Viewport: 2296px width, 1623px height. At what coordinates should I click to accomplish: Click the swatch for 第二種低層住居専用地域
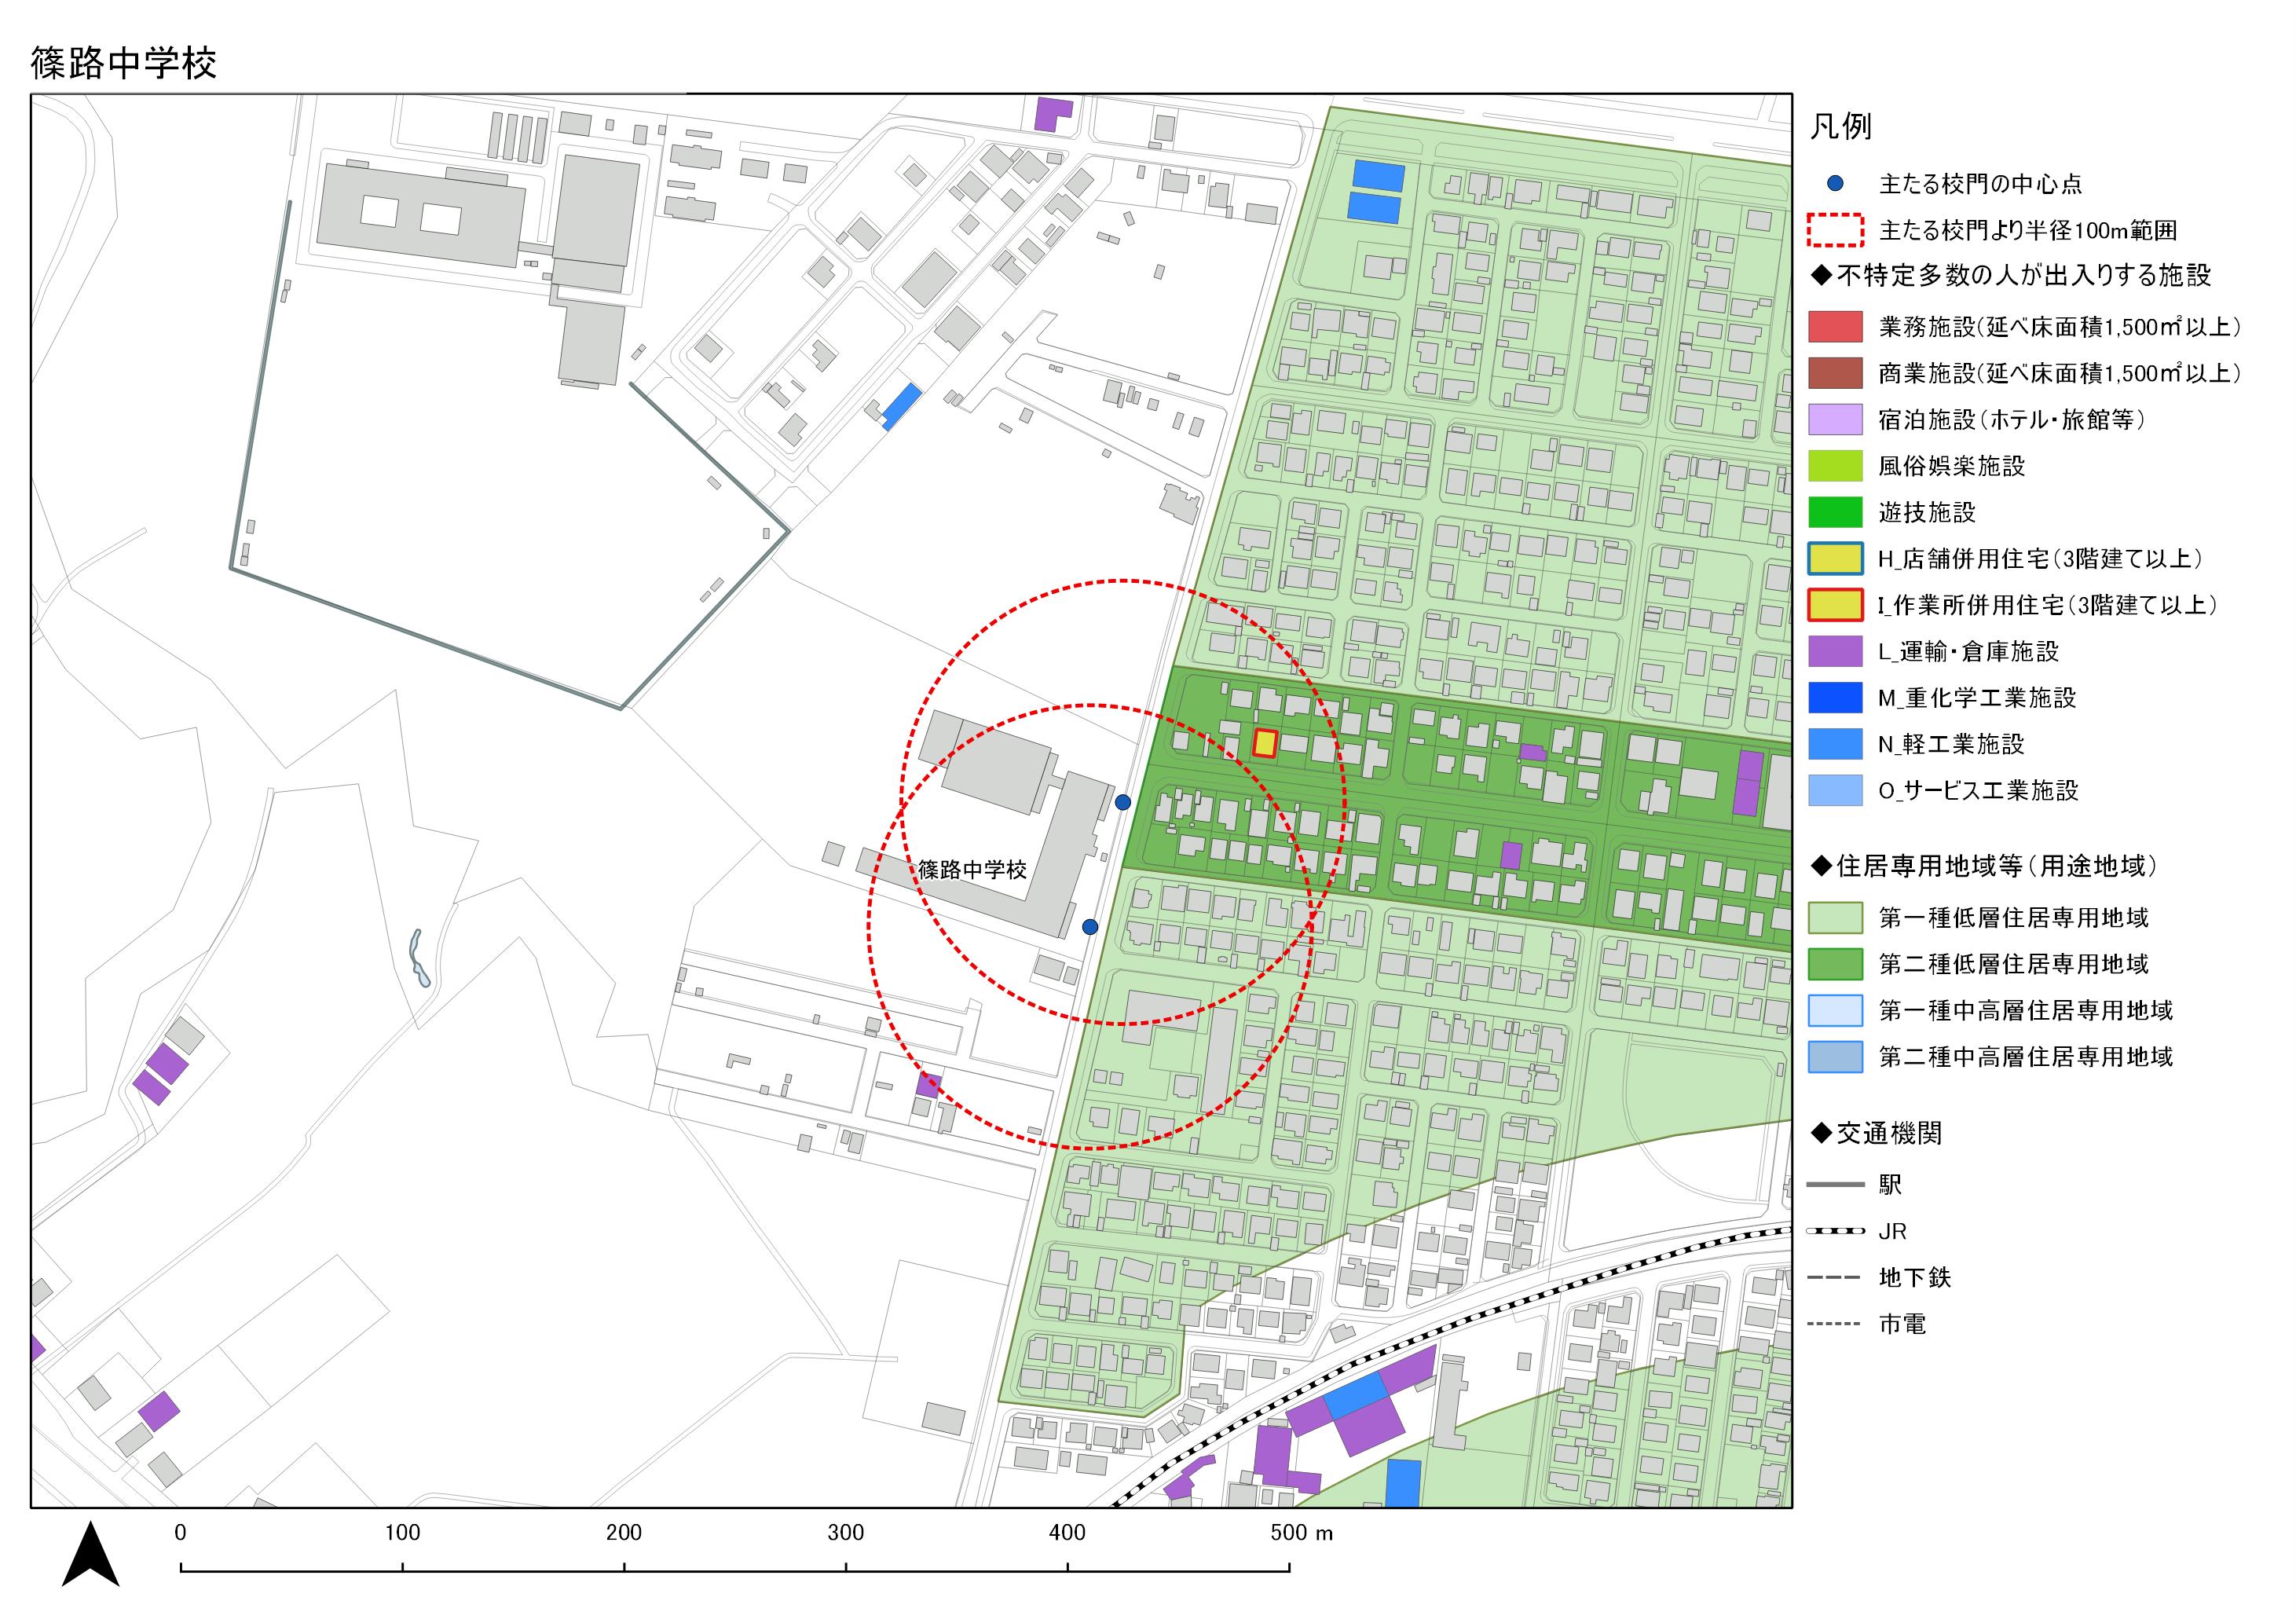[x=1835, y=964]
